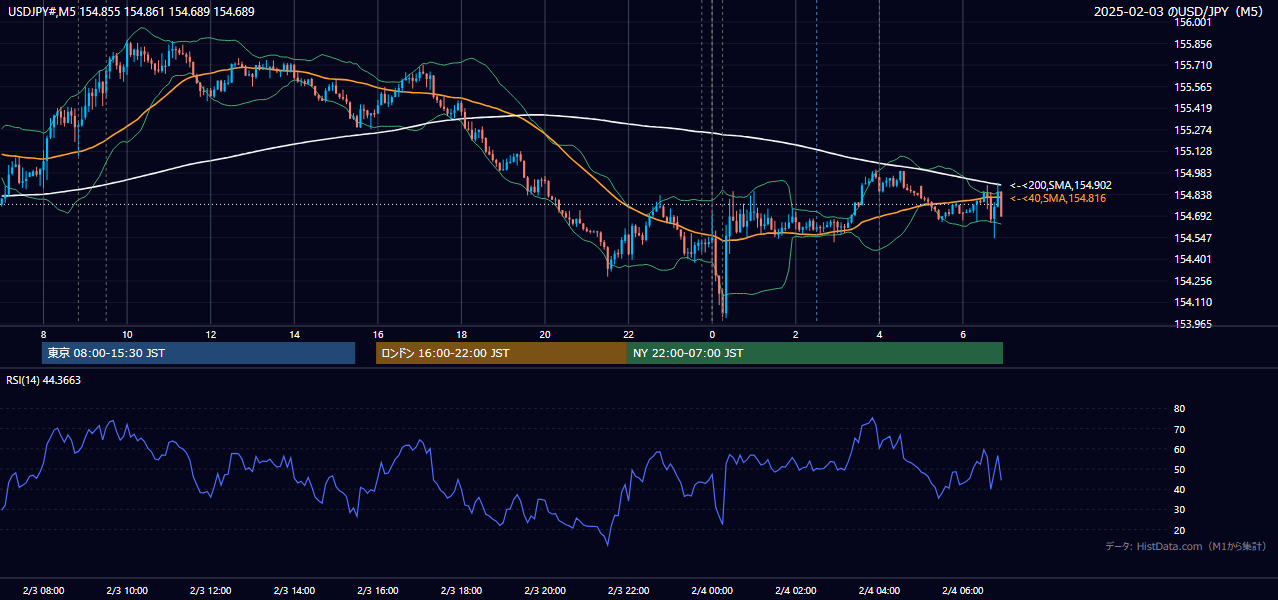Click hour label 18 under price chart
Image resolution: width=1278 pixels, height=600 pixels.
461,334
